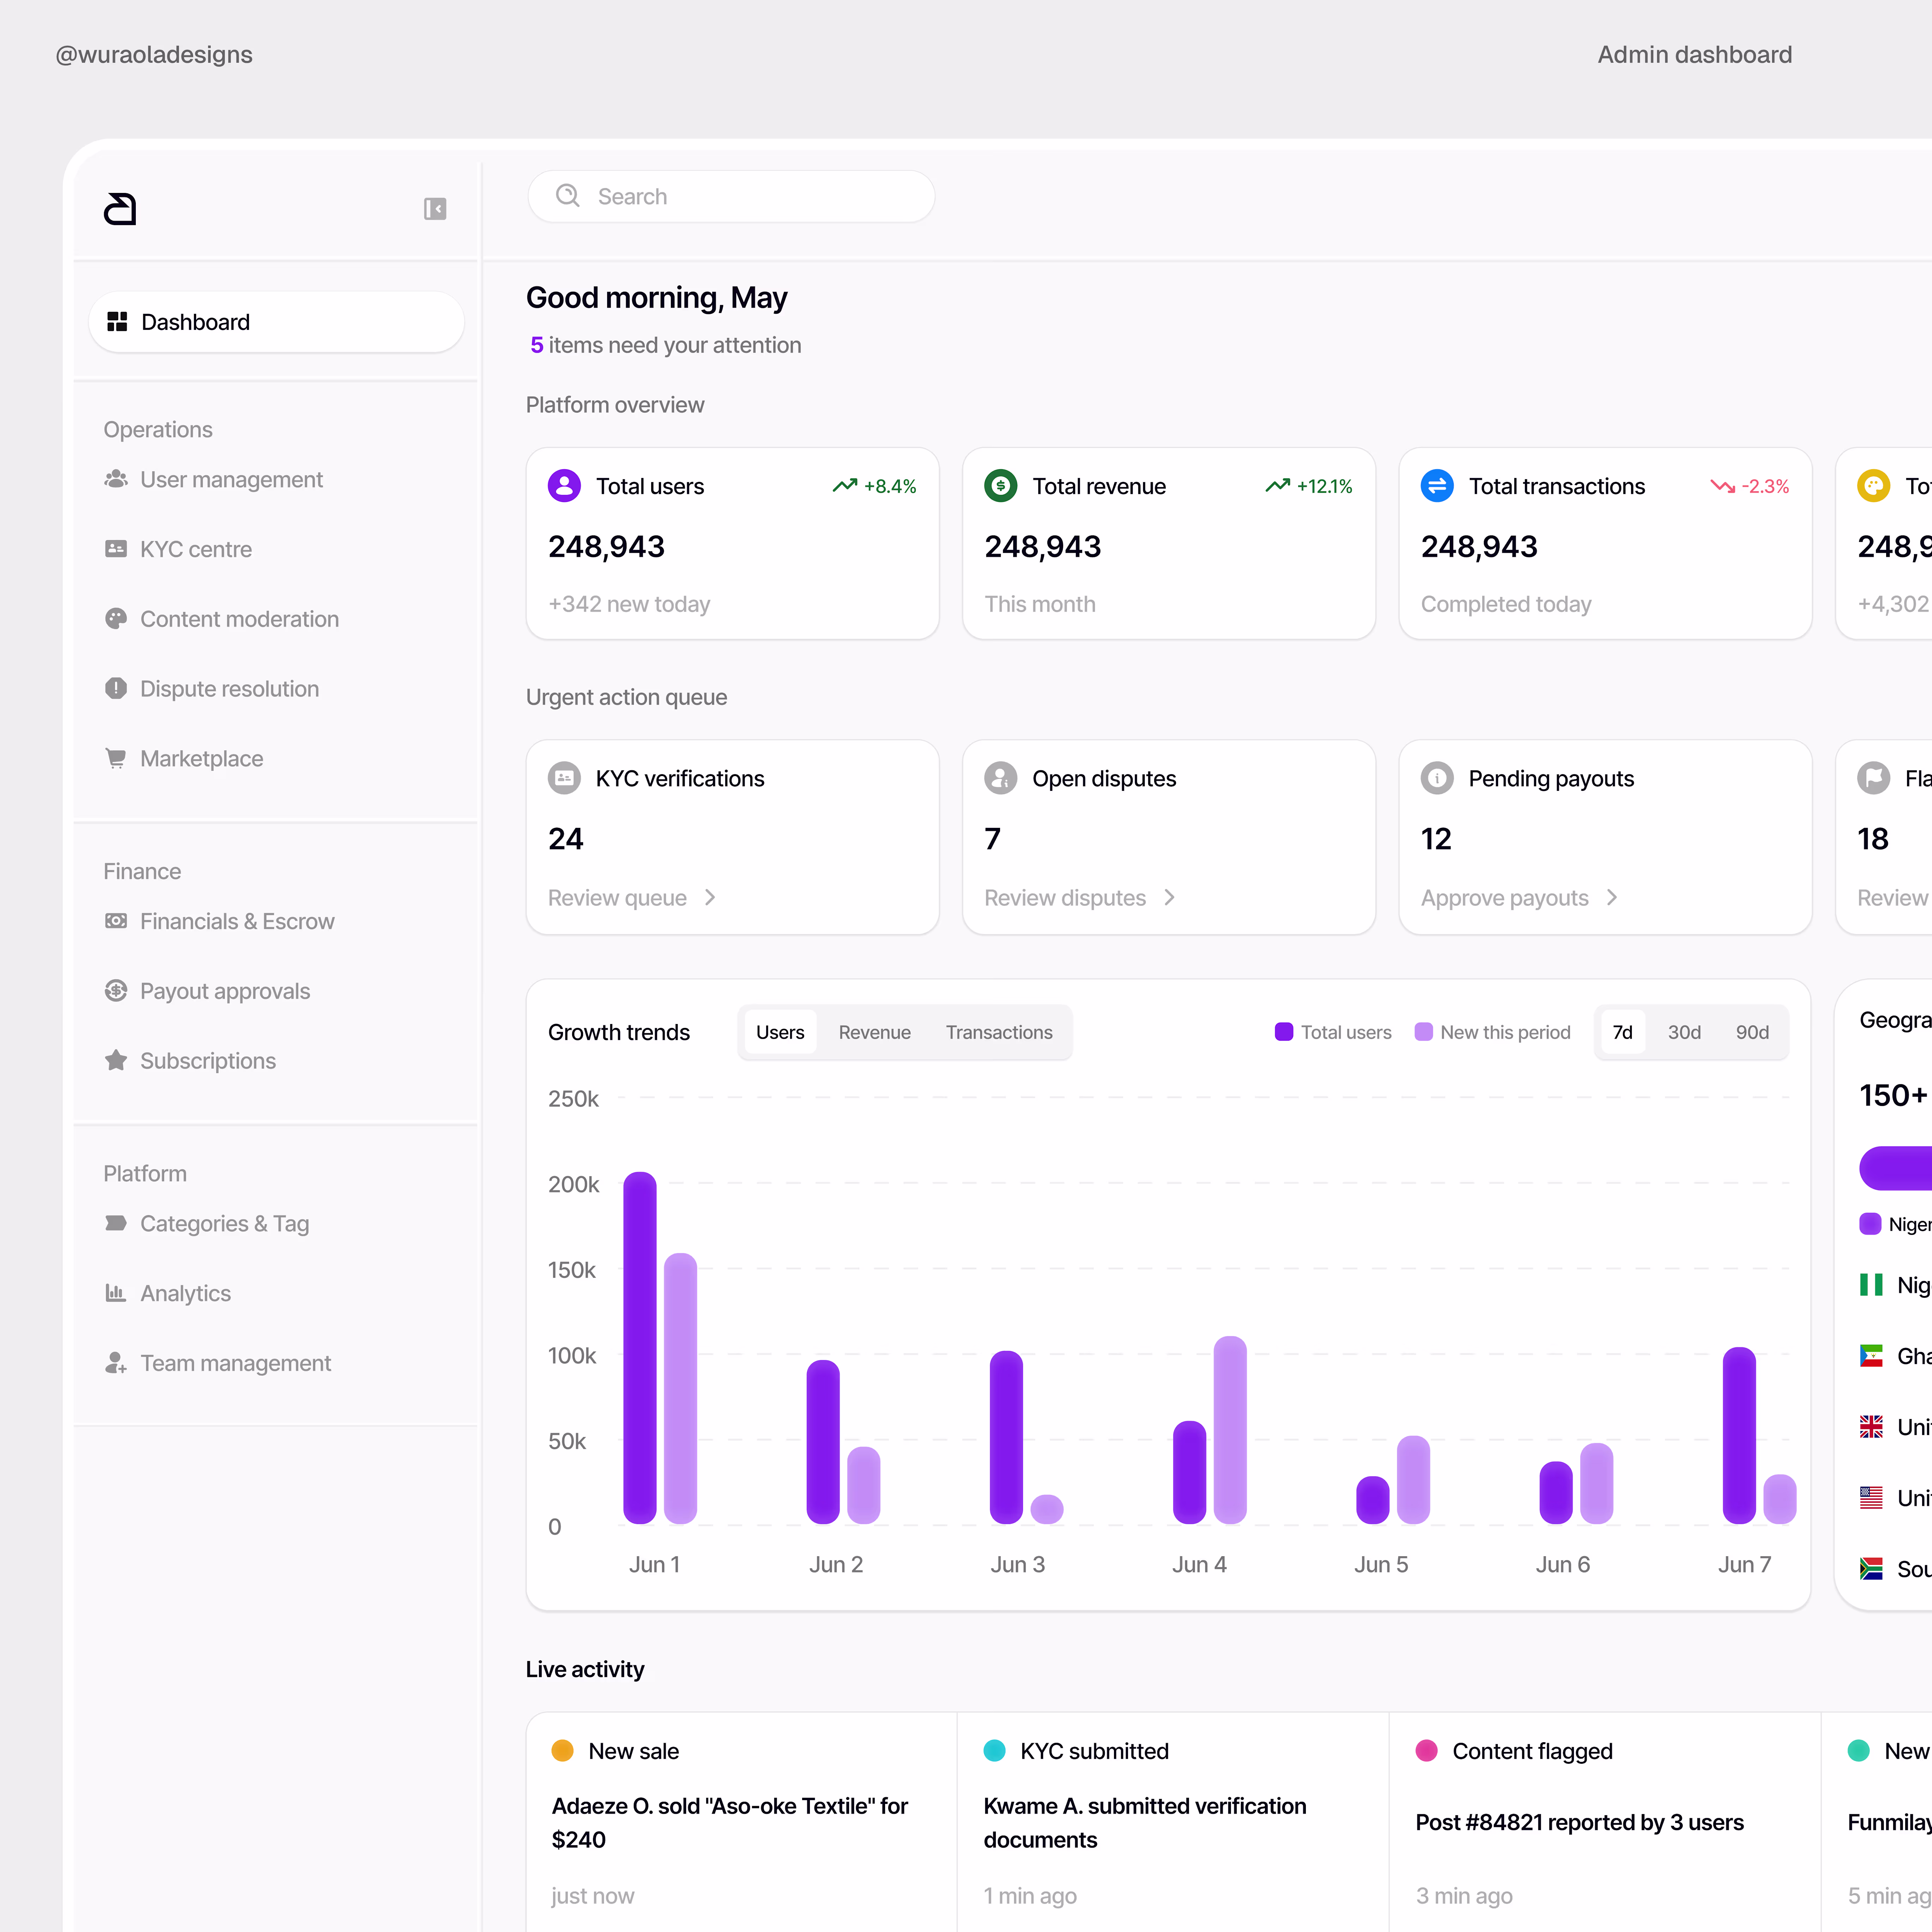Focus the Search input field

731,196
